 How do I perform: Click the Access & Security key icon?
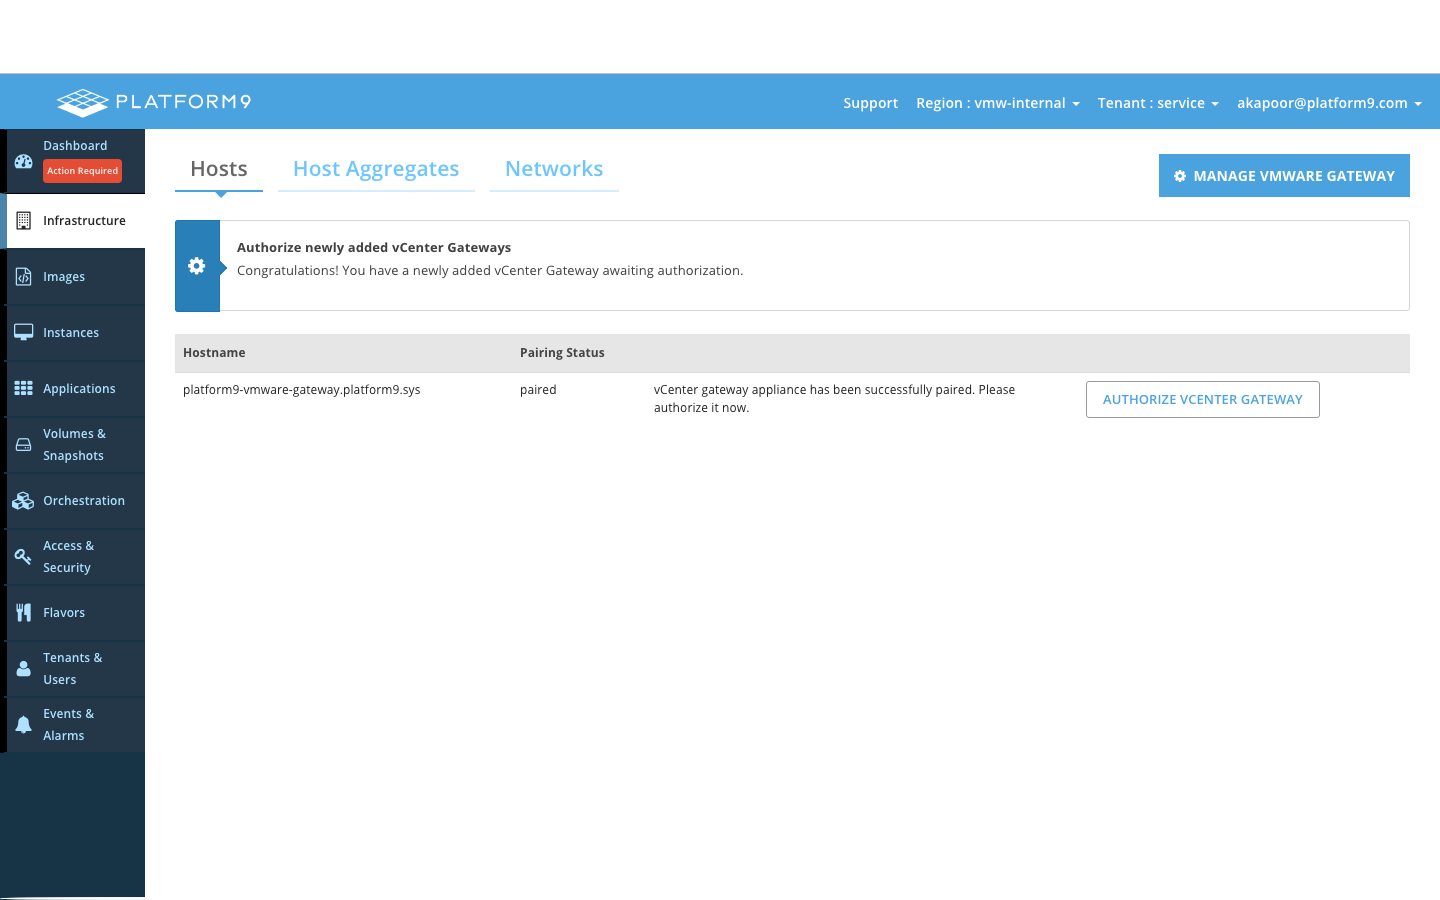tap(24, 557)
